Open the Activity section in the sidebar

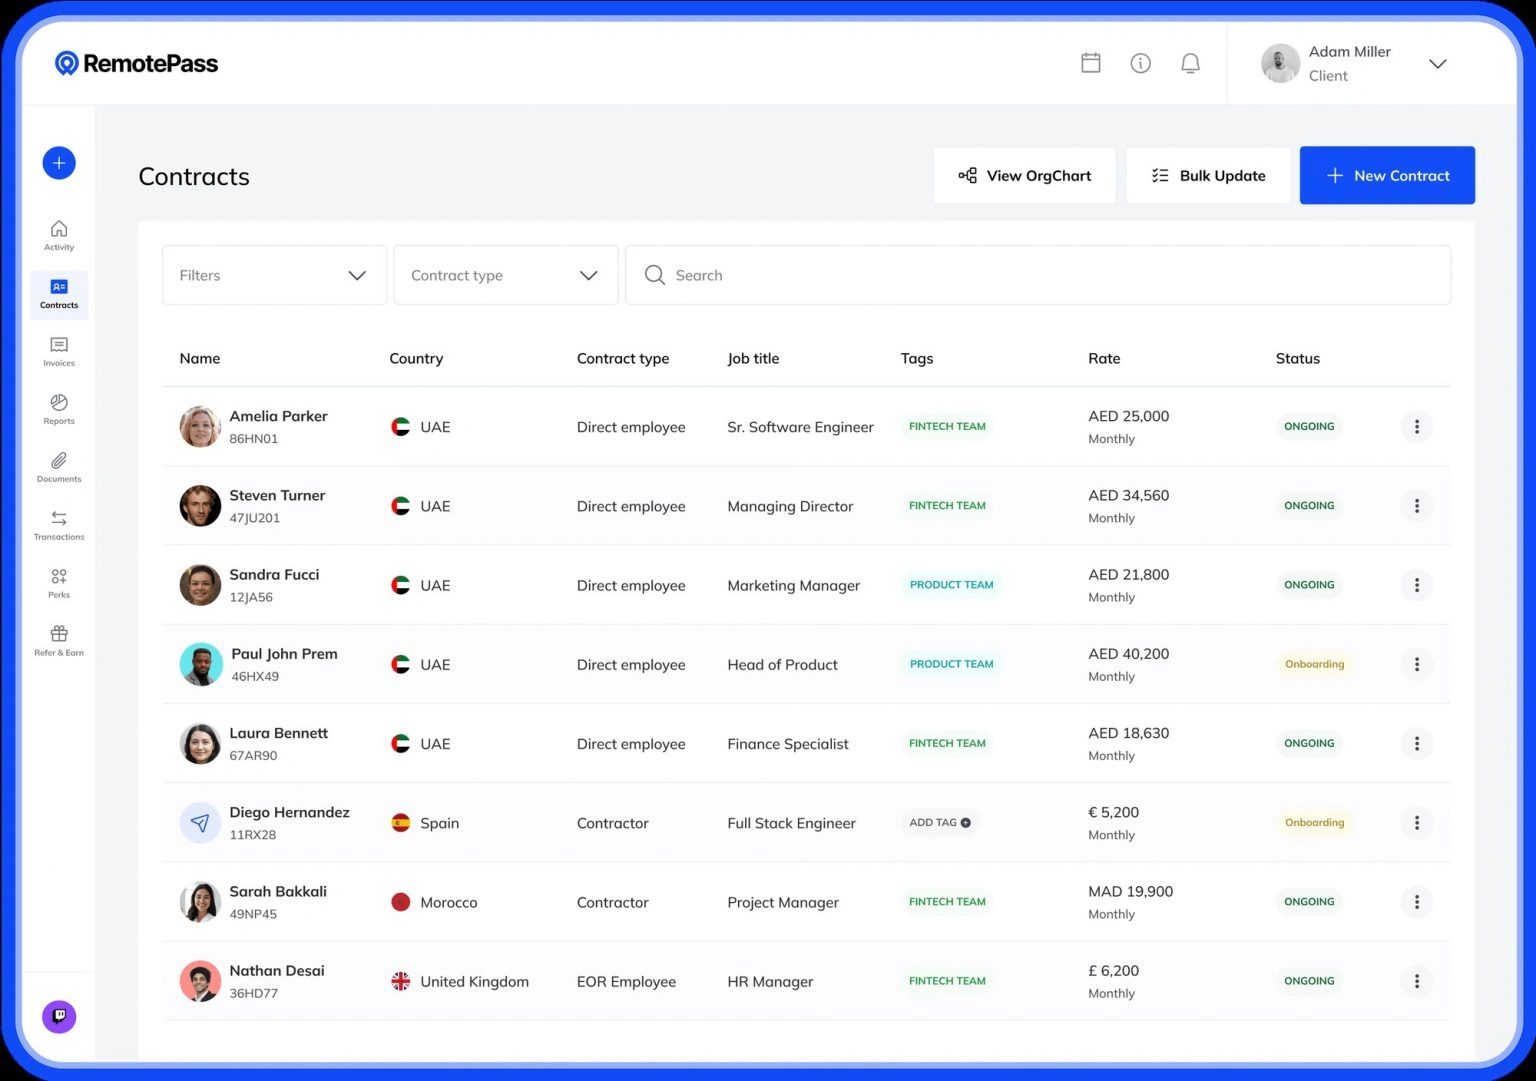click(59, 235)
